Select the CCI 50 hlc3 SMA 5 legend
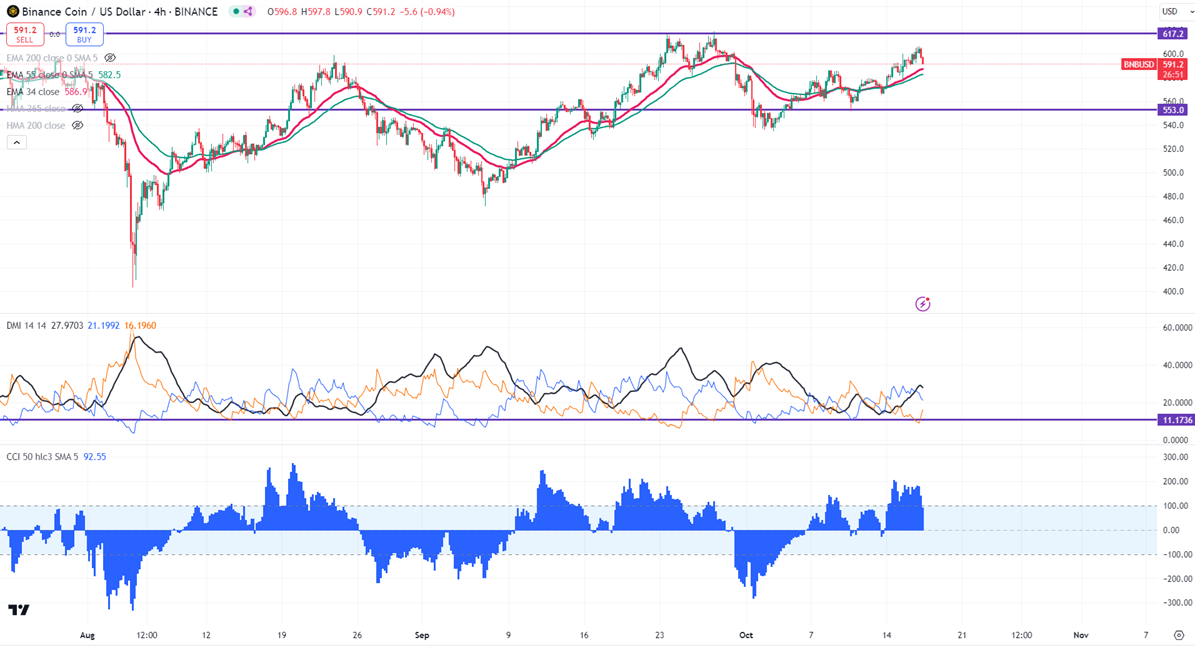The image size is (1195, 646). click(x=42, y=456)
